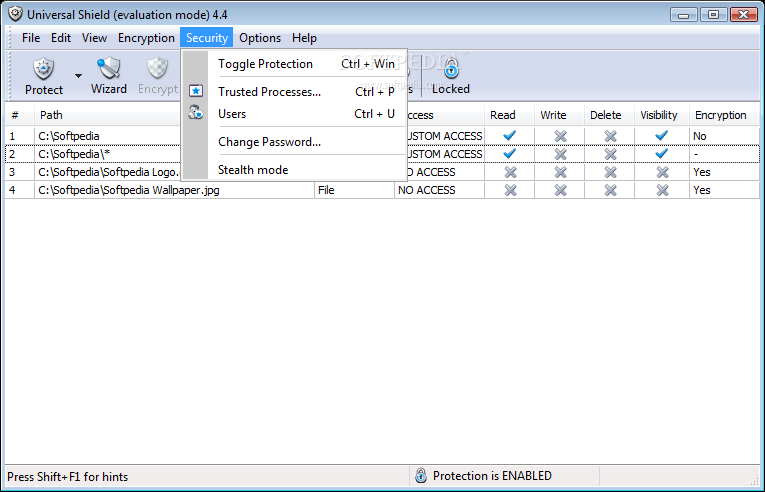Select the C:\Softpedia\* path row
765x492 pixels.
click(x=74, y=154)
